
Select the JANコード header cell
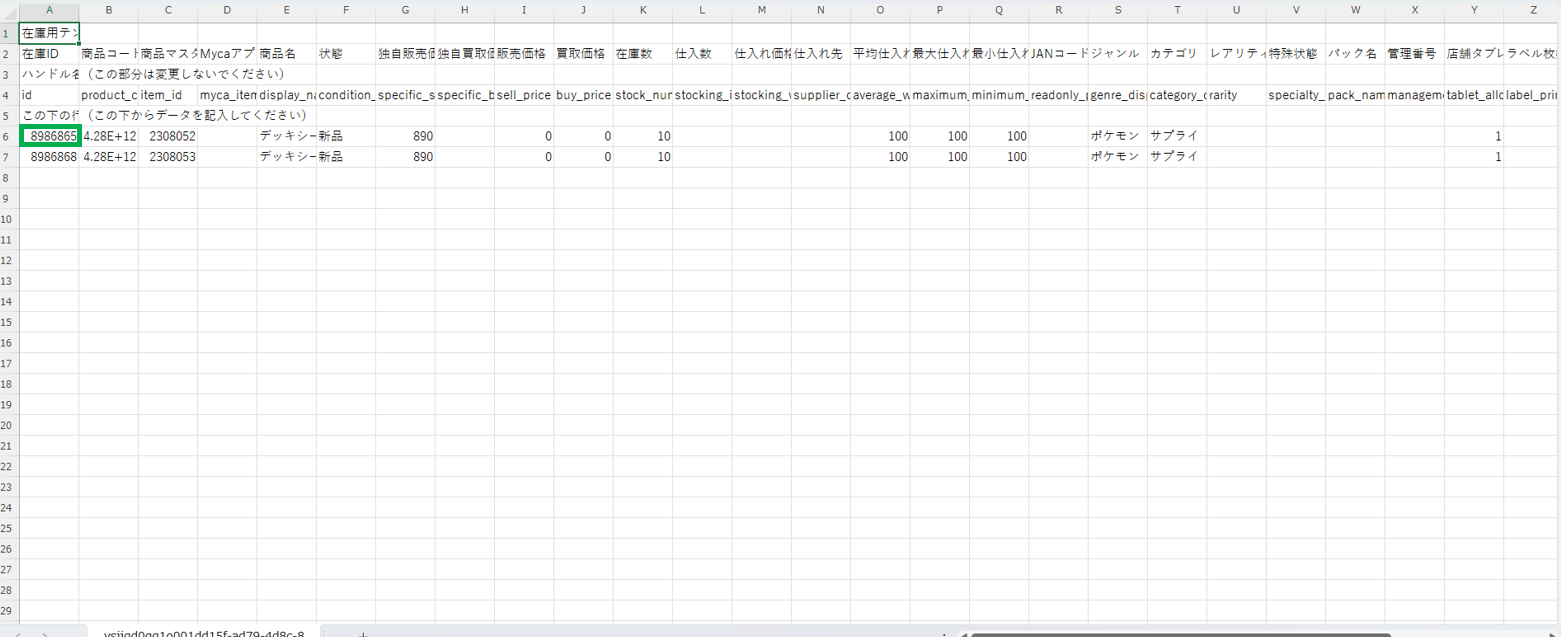pyautogui.click(x=1058, y=53)
